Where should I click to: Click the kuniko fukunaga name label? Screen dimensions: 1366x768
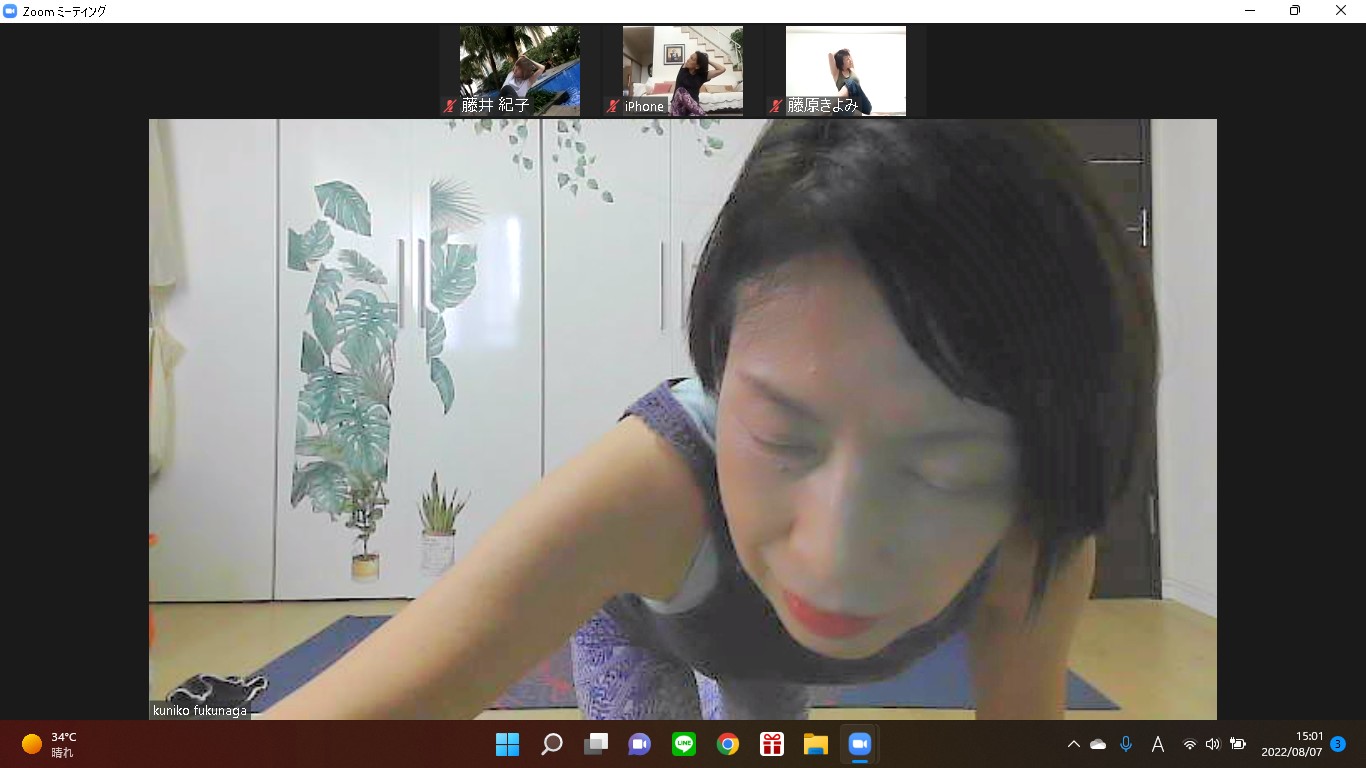click(x=200, y=711)
